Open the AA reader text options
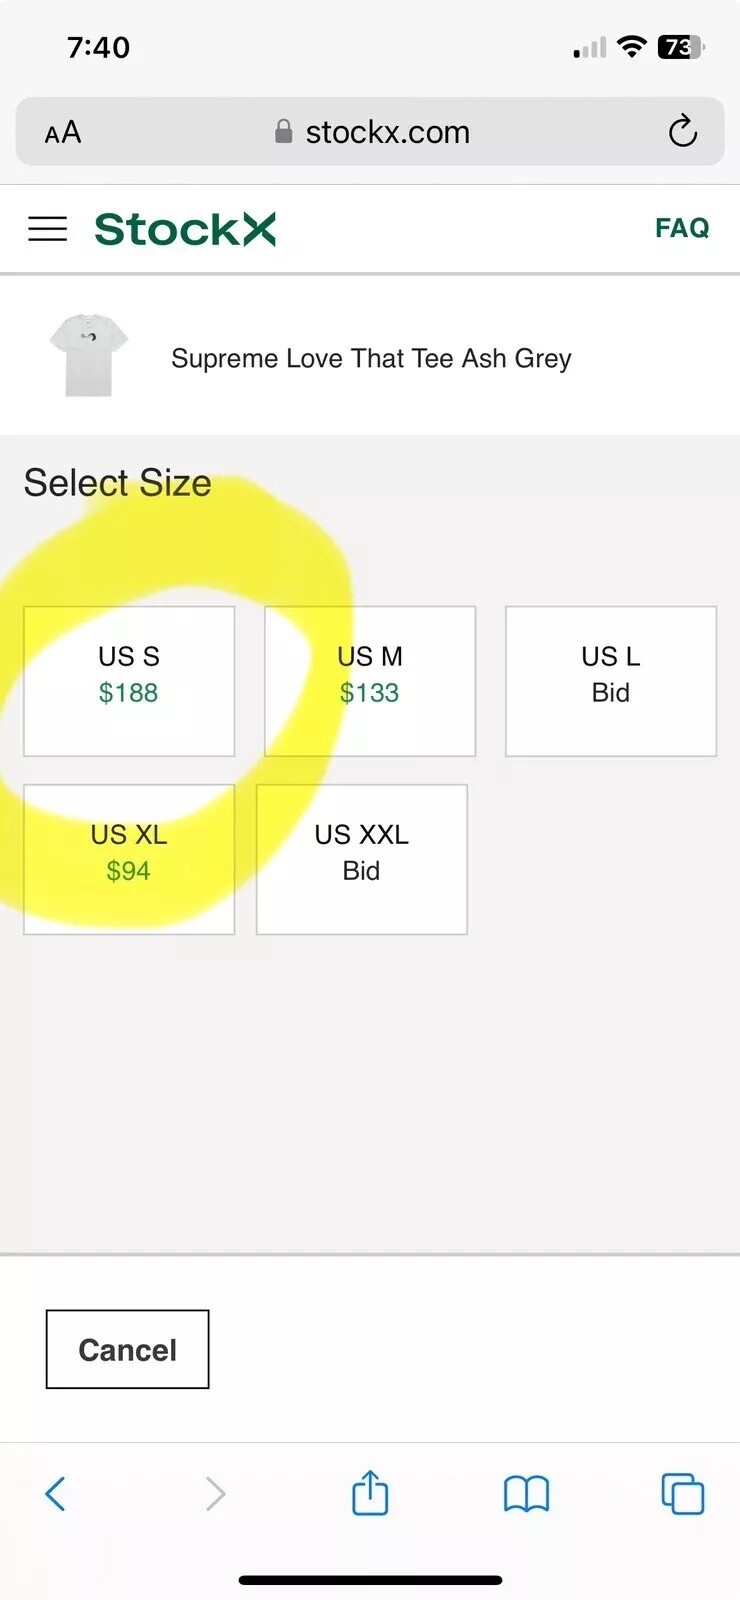 tap(63, 132)
